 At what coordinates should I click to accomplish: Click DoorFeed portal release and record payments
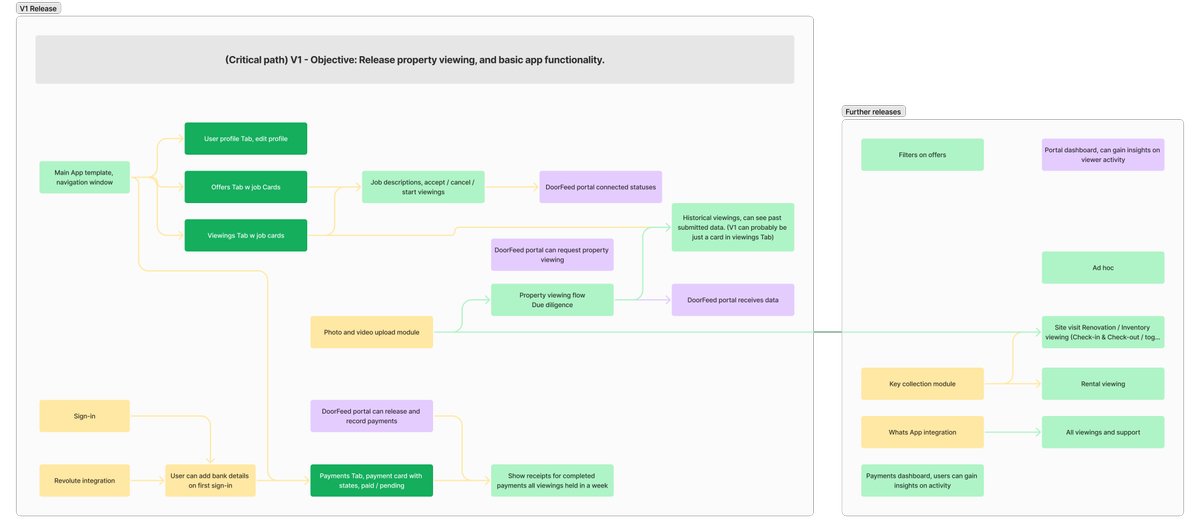point(372,416)
